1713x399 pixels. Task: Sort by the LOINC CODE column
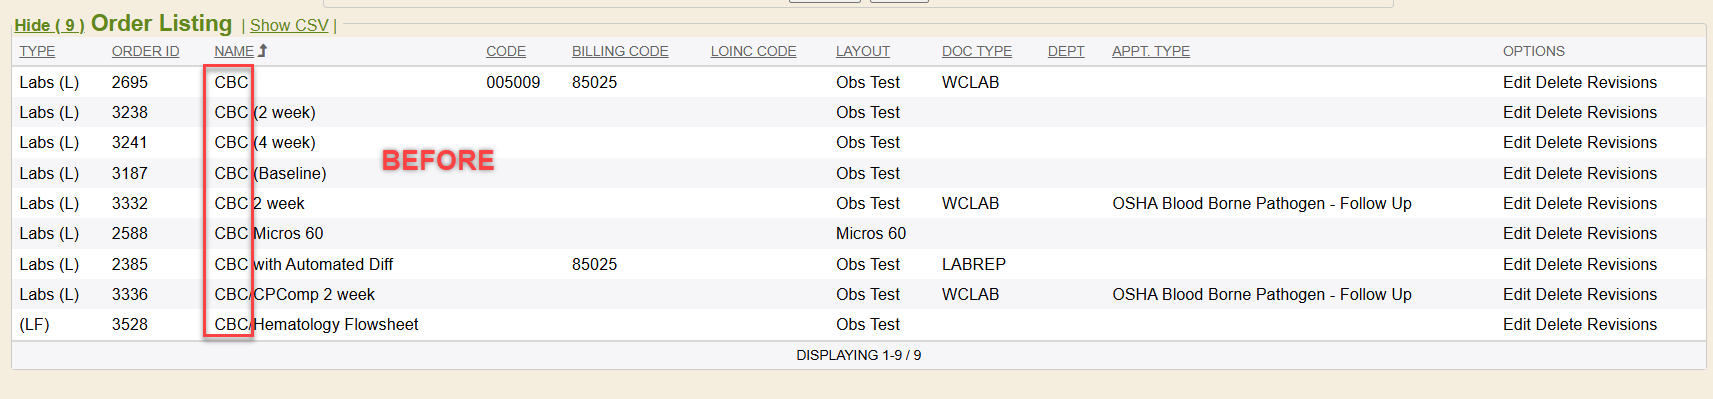(x=753, y=51)
